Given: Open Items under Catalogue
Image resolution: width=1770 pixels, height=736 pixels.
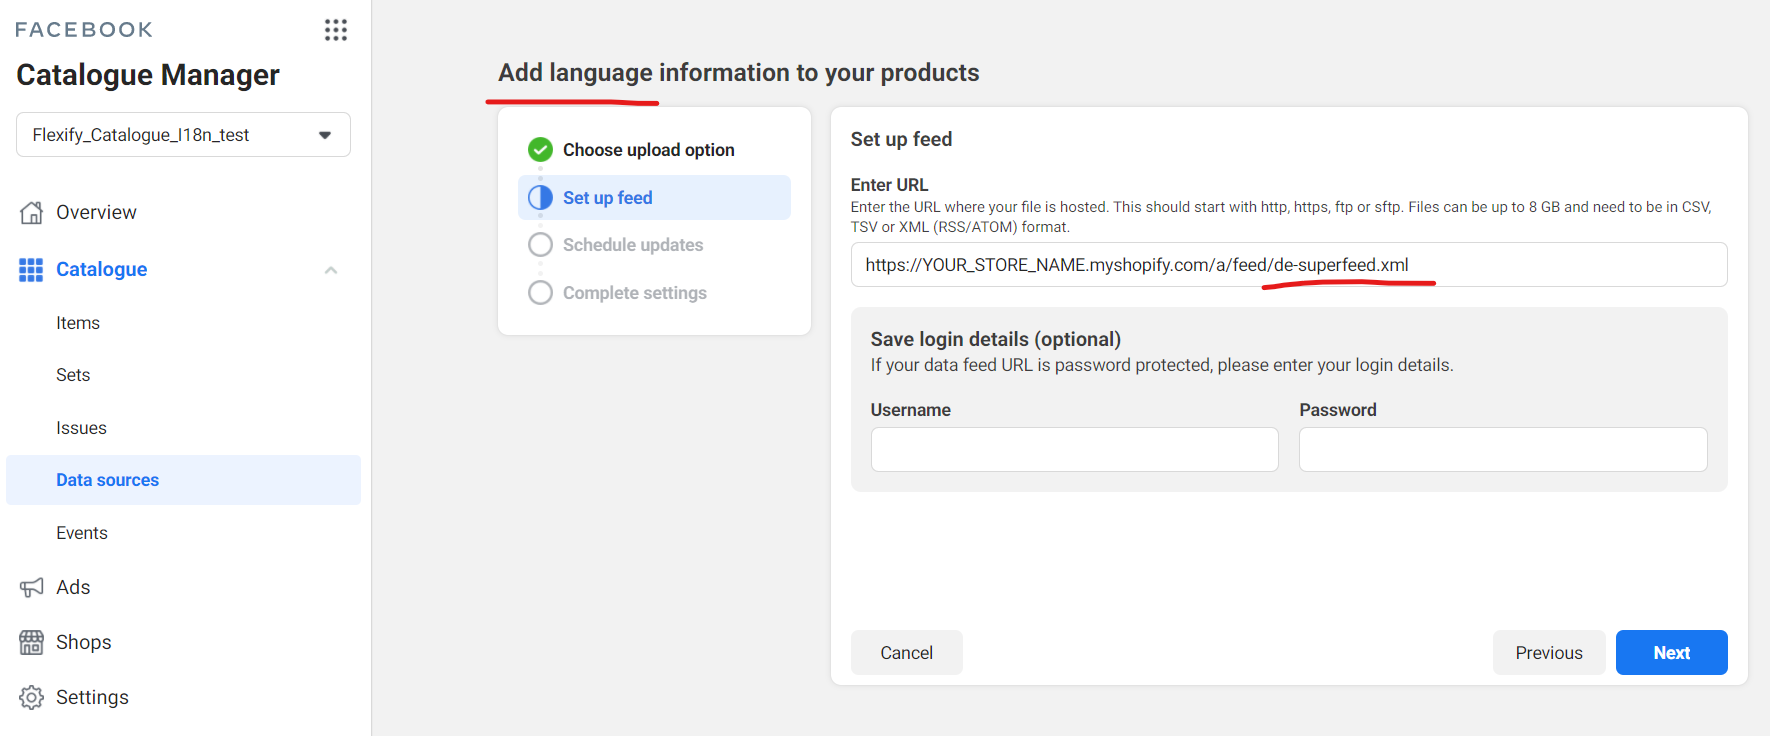Looking at the screenshot, I should click(x=78, y=323).
